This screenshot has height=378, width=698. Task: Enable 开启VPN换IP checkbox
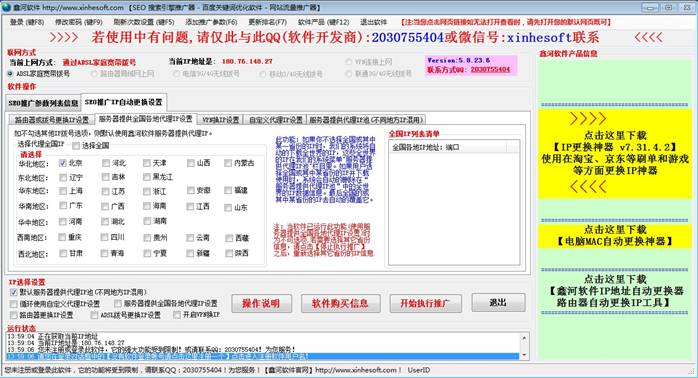click(x=177, y=315)
